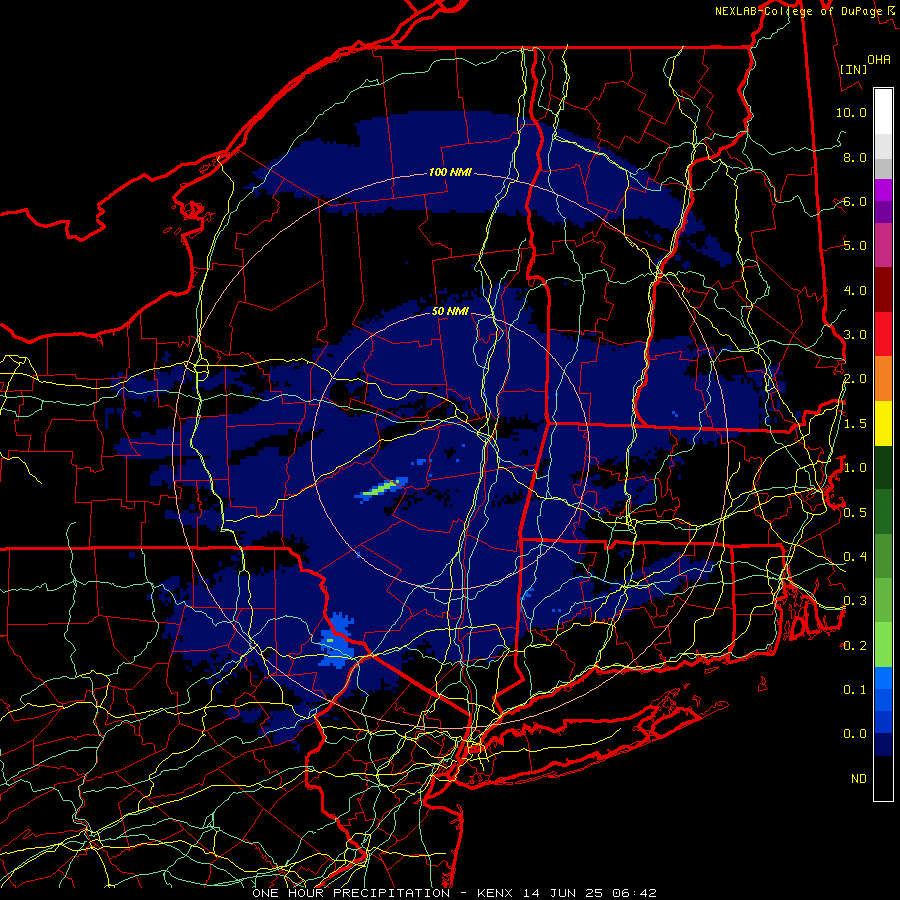The width and height of the screenshot is (900, 900).
Task: Click the 50 NMI range ring label
Action: tap(450, 311)
